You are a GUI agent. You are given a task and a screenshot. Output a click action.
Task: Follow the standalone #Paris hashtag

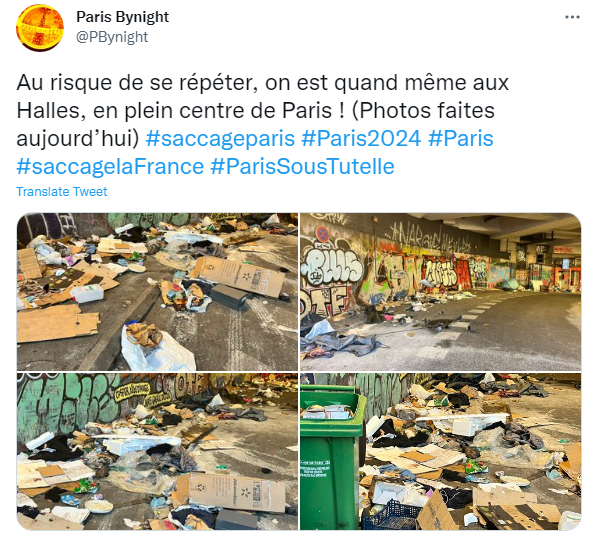click(461, 138)
